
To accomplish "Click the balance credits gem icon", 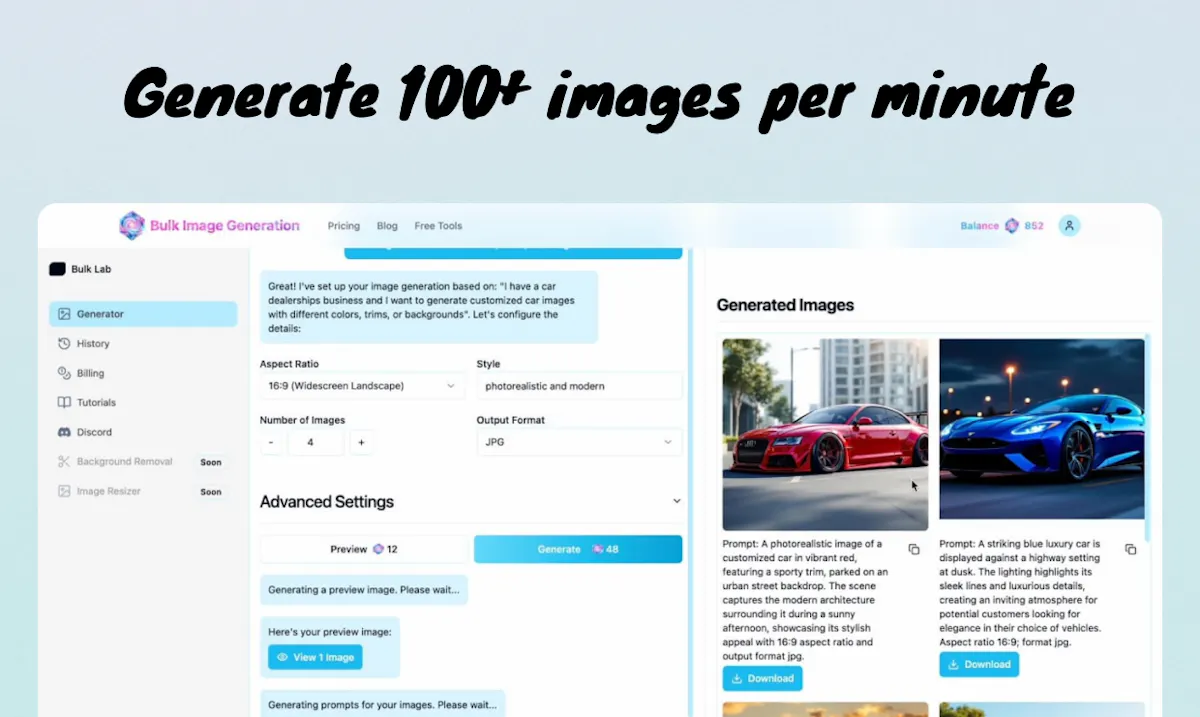I will pyautogui.click(x=1011, y=226).
